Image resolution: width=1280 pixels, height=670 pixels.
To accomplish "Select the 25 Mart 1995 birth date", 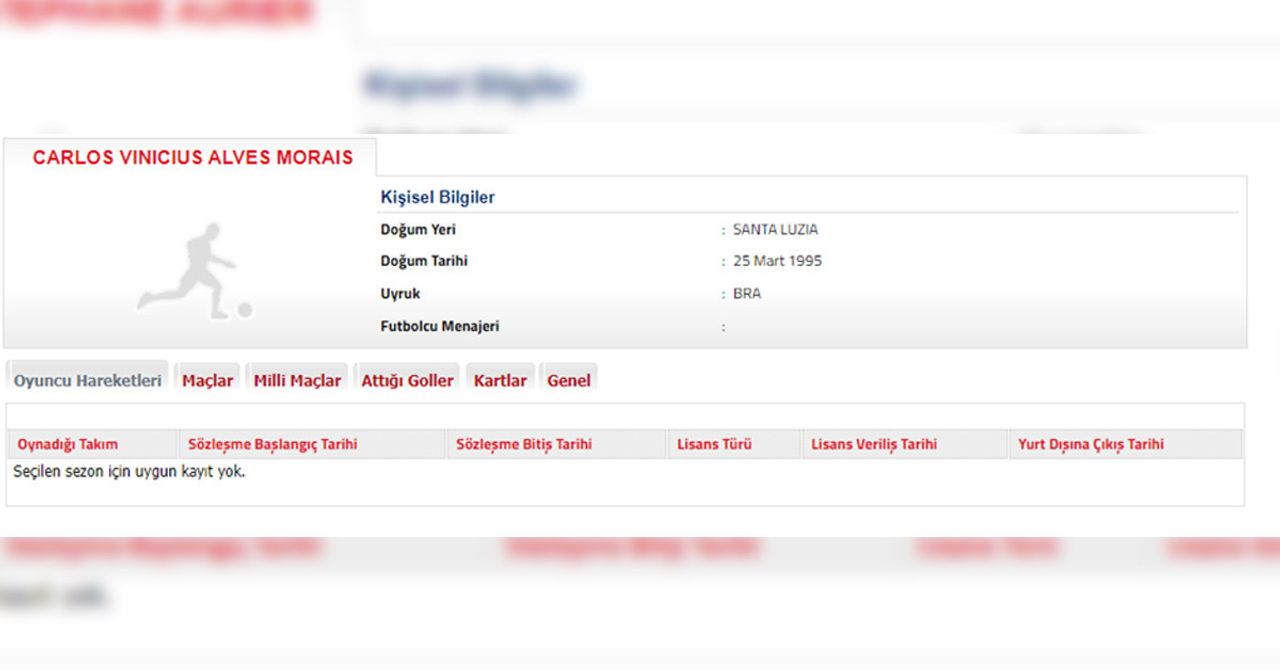I will point(777,261).
